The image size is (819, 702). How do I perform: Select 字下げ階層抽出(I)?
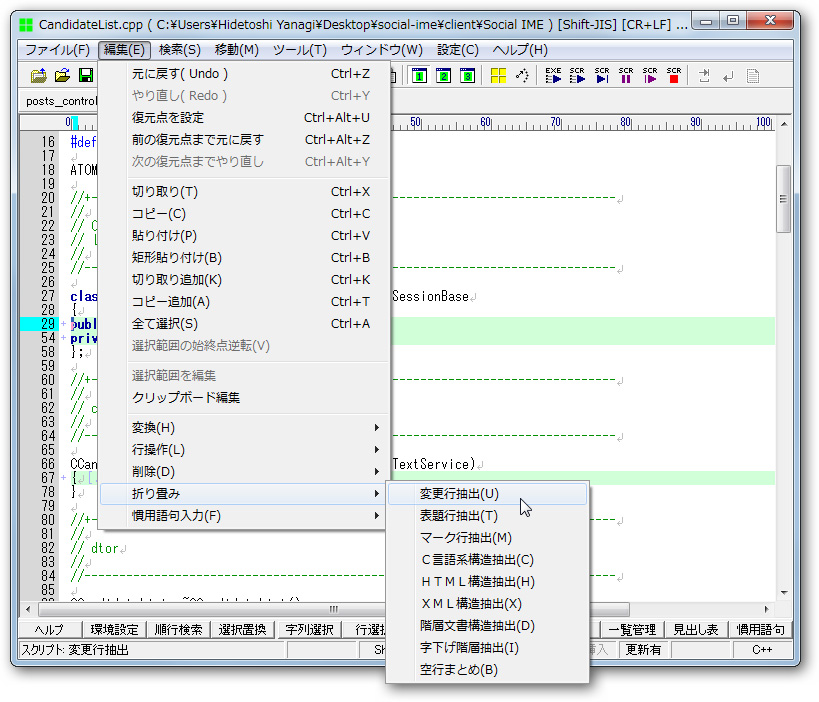point(487,647)
